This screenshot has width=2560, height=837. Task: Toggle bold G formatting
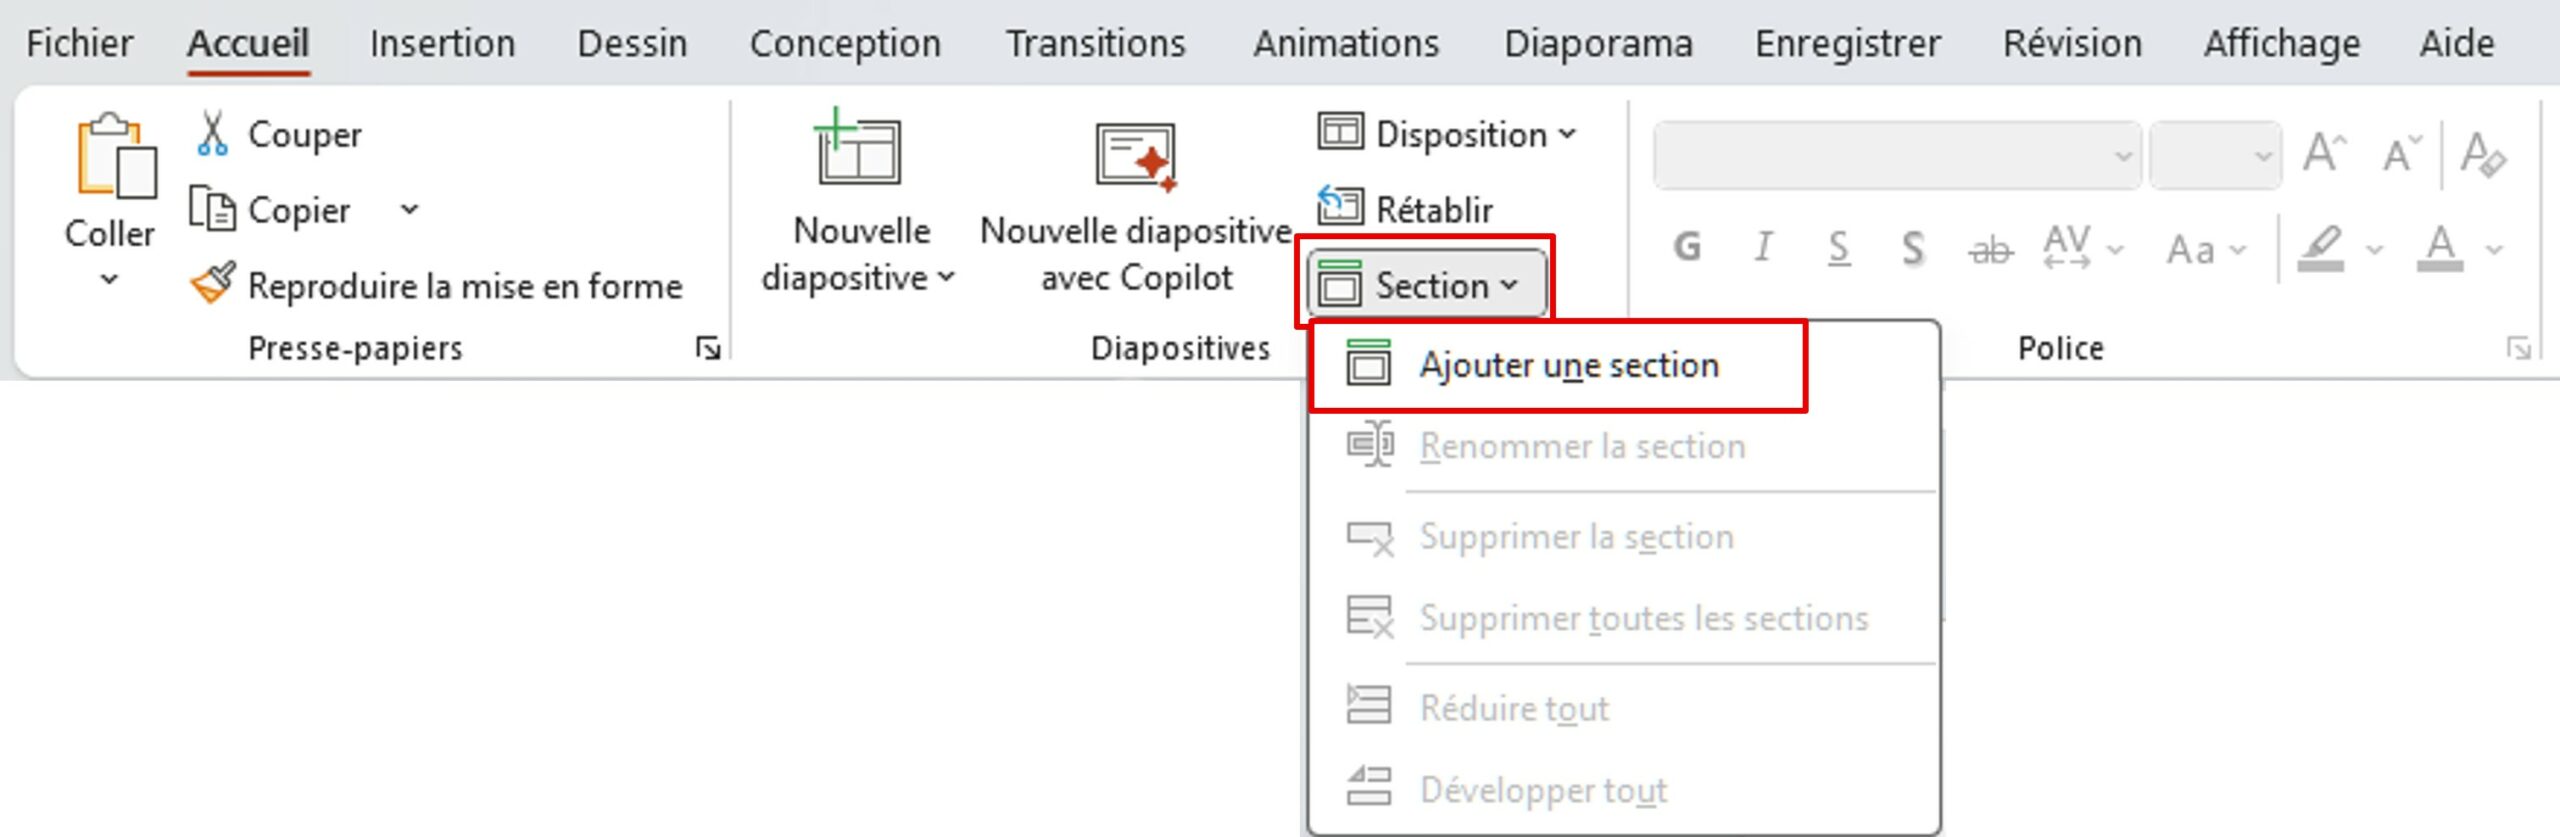(x=1688, y=247)
